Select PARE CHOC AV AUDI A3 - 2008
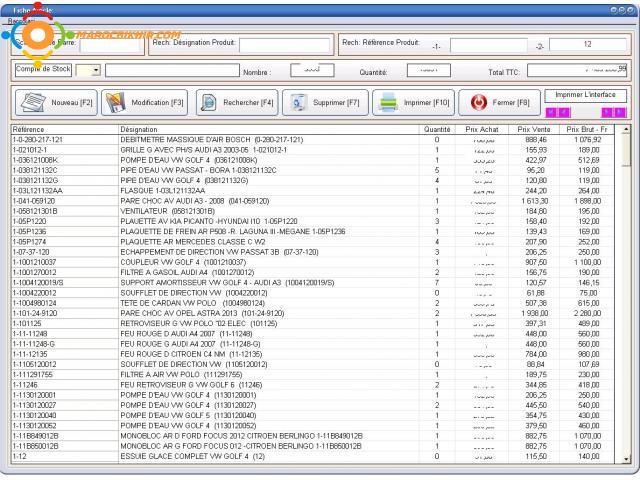 click(312, 201)
